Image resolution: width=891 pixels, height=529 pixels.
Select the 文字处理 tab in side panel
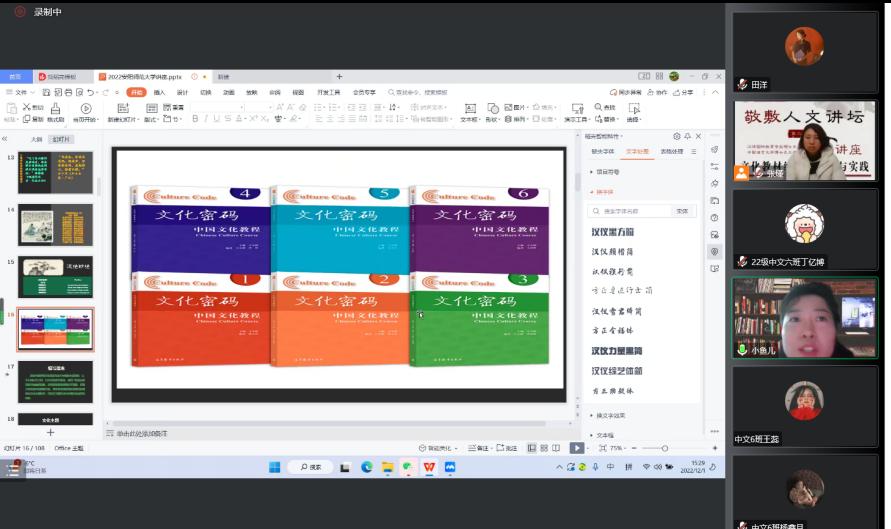tap(638, 151)
